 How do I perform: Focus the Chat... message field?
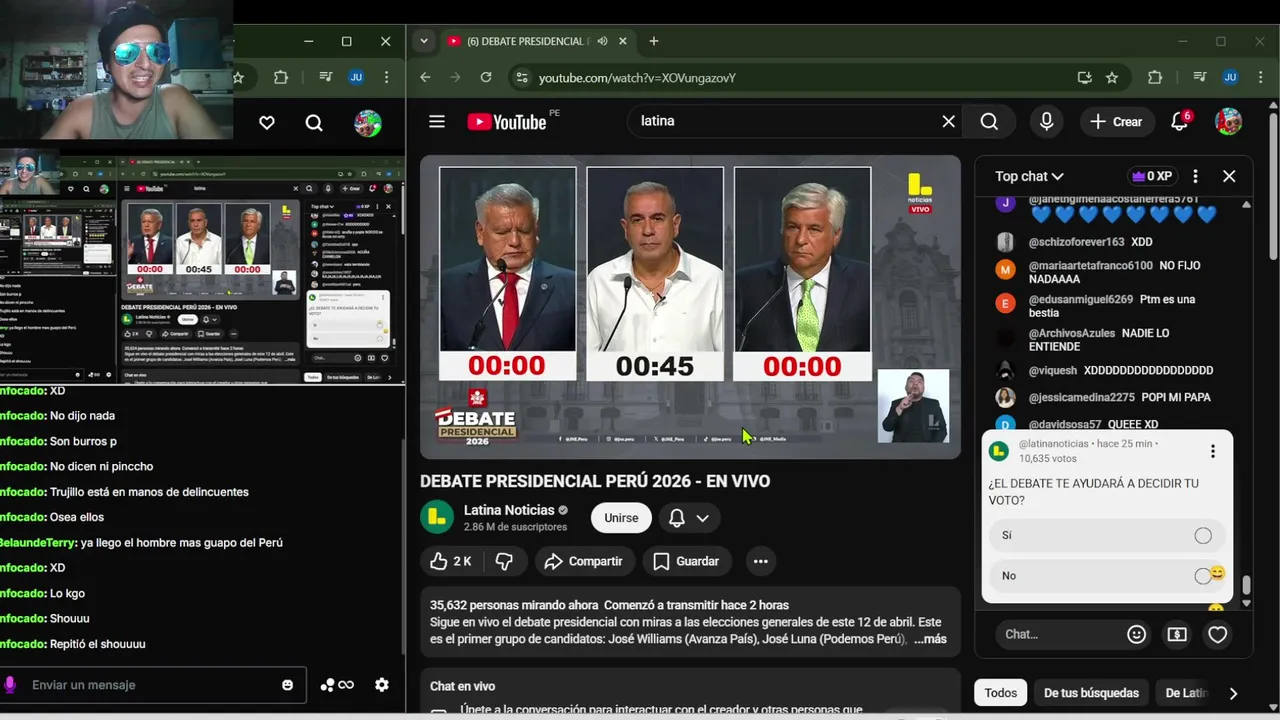(1060, 634)
